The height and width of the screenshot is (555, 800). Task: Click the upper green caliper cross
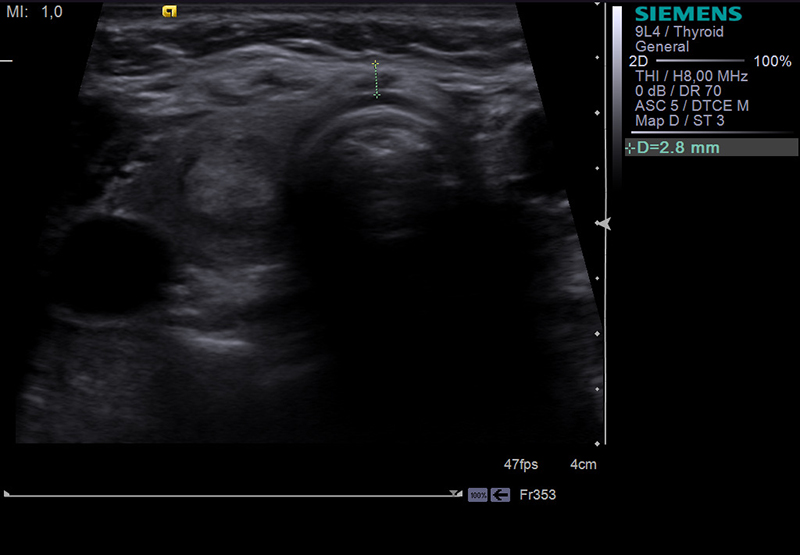coord(375,64)
